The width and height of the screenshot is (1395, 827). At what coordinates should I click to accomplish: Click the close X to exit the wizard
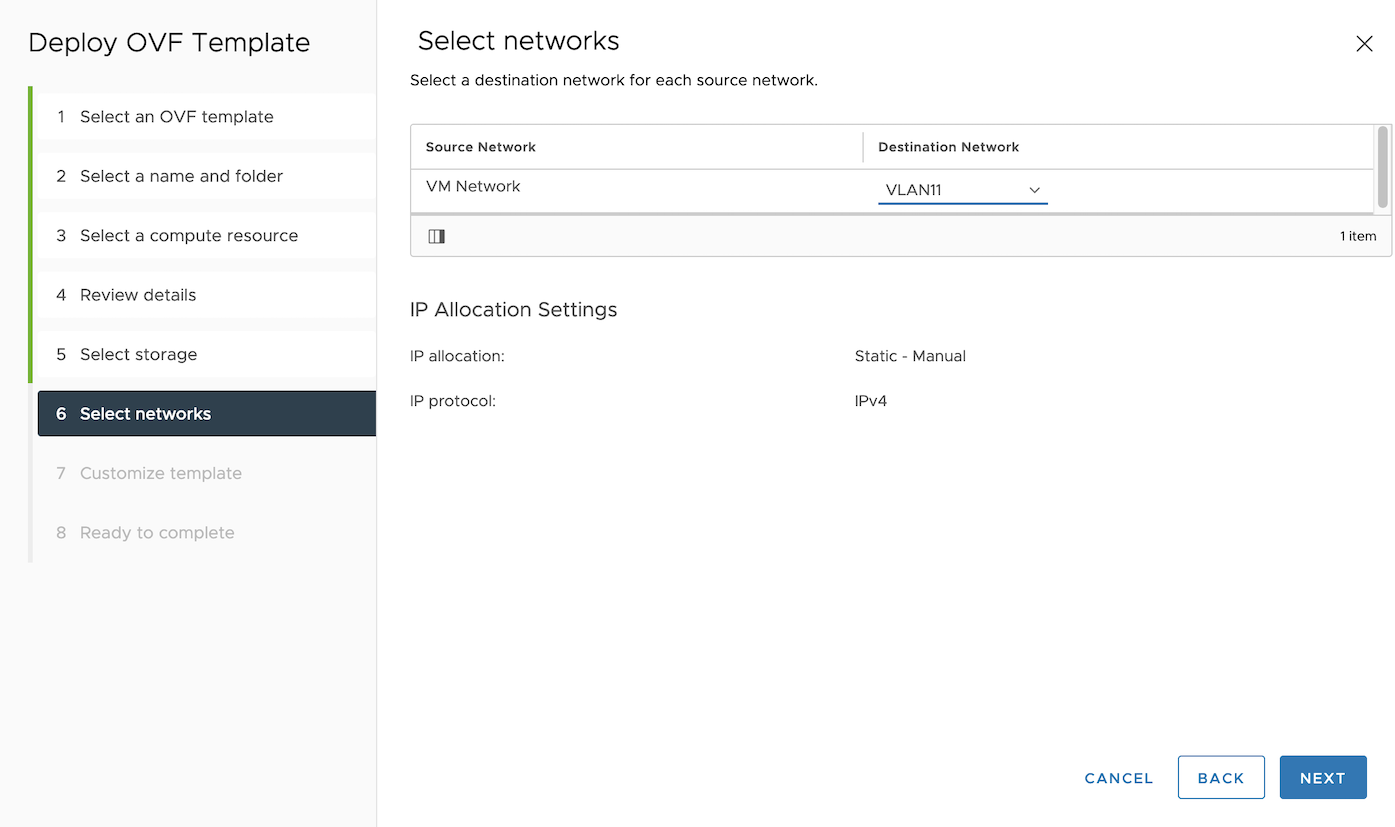[x=1364, y=43]
